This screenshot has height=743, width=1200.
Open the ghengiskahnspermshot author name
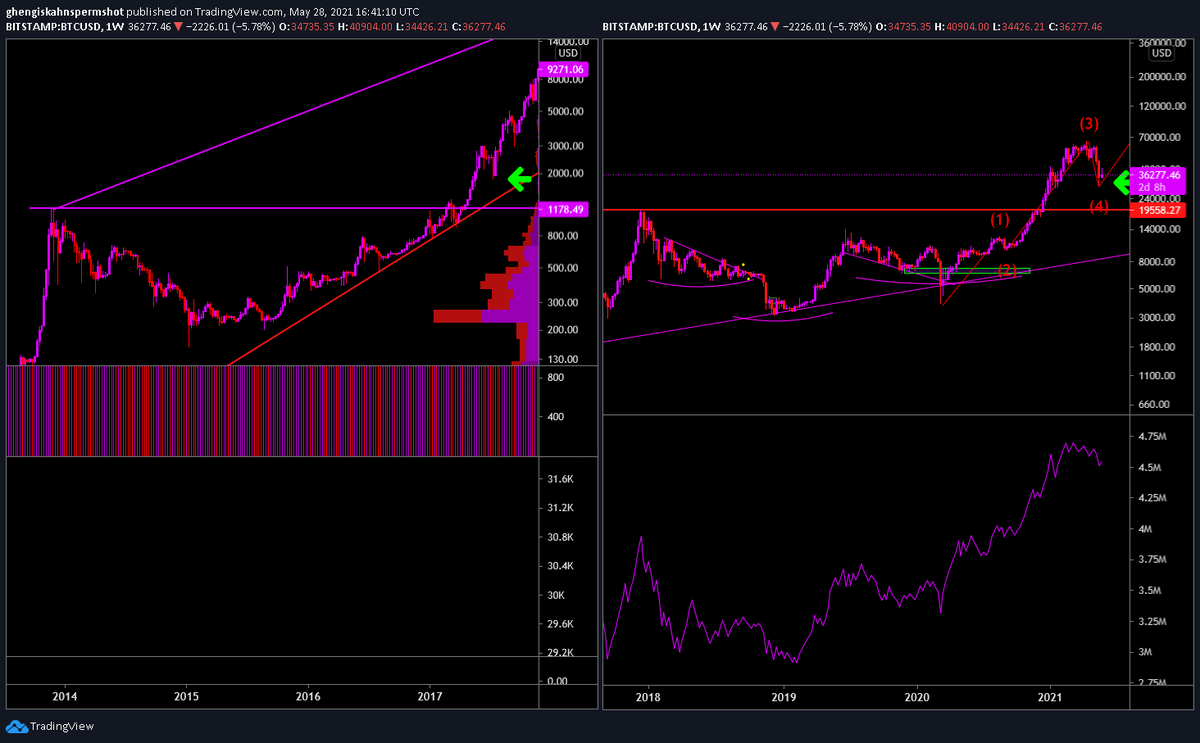coord(64,11)
